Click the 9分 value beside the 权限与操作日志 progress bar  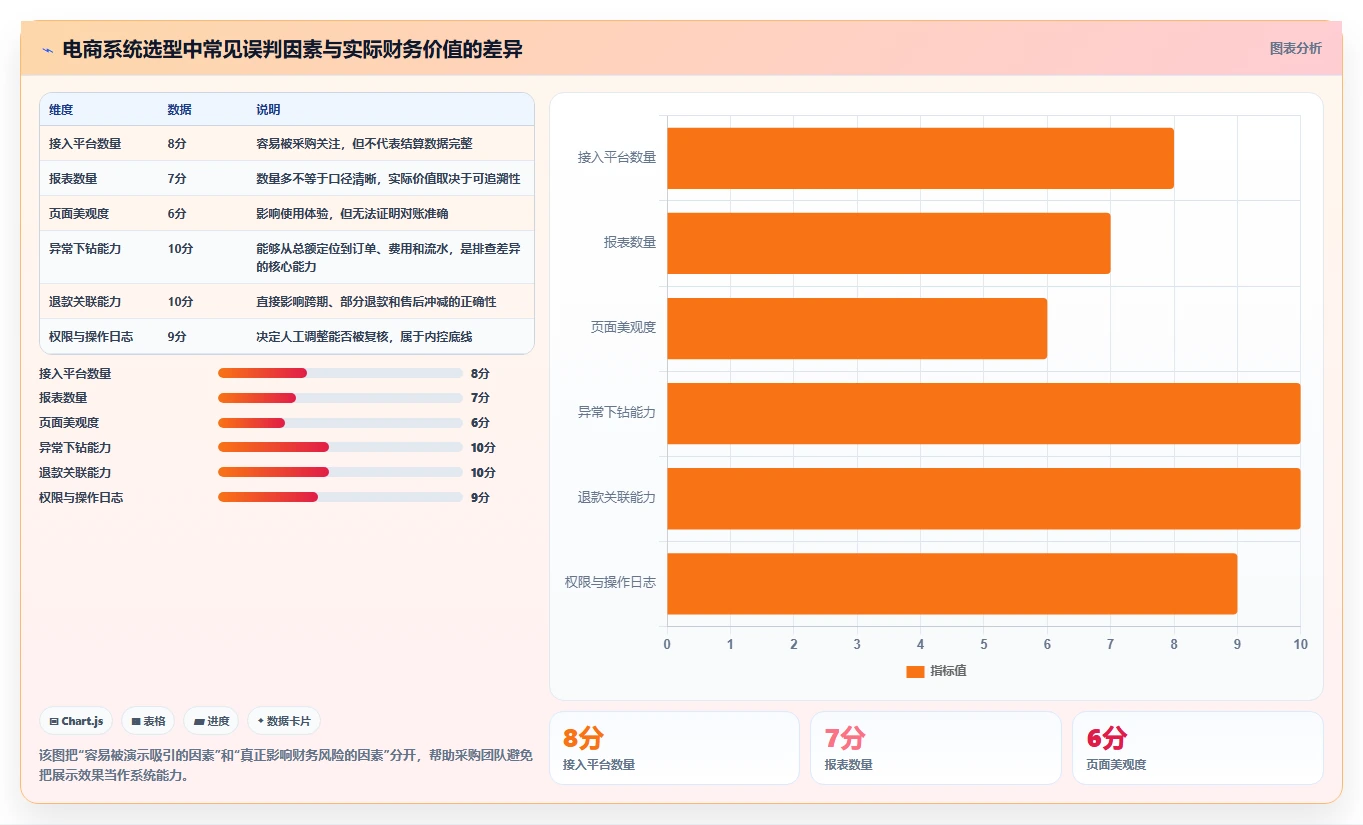(480, 498)
